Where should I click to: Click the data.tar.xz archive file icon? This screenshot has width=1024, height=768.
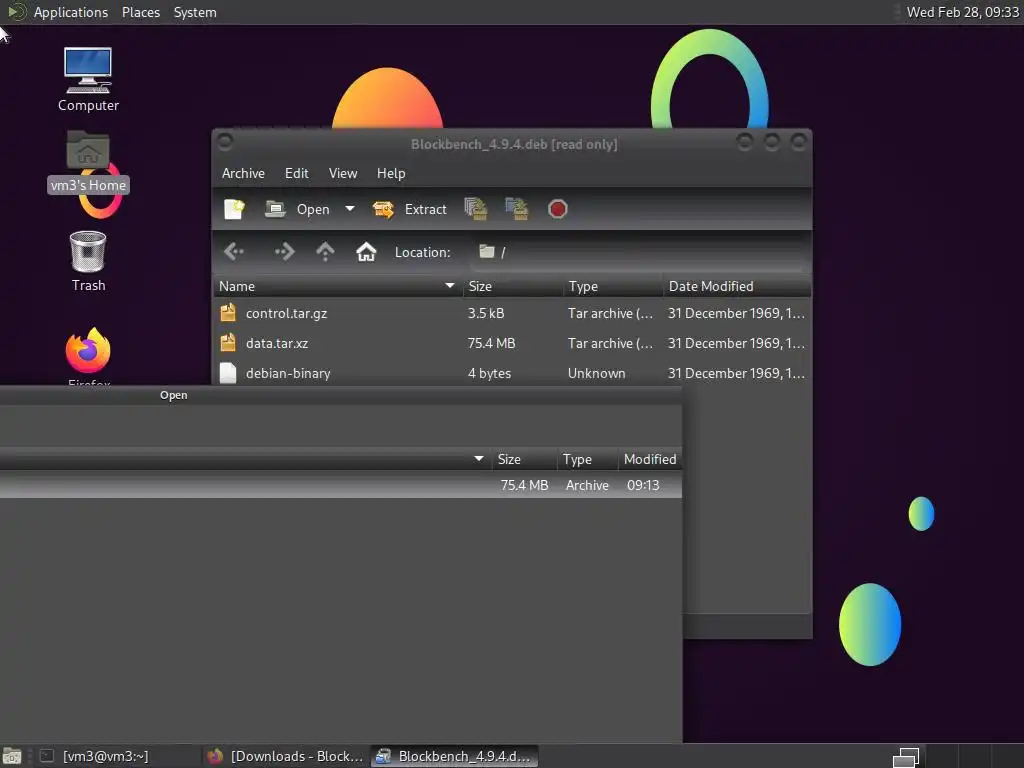[228, 343]
